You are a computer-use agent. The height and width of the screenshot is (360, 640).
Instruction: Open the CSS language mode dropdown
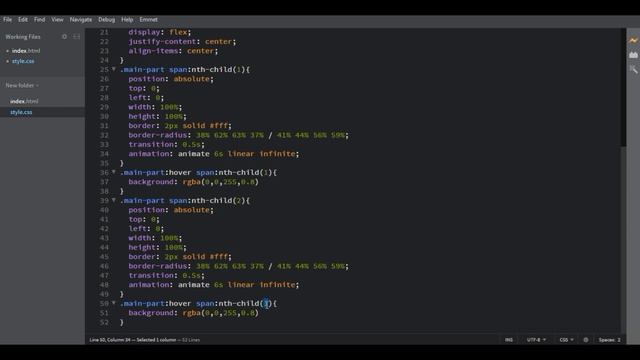566,340
